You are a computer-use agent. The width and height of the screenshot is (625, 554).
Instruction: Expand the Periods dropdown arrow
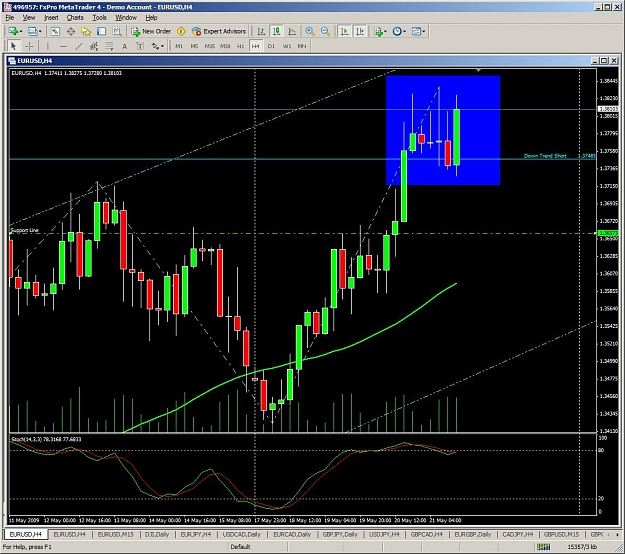(405, 31)
